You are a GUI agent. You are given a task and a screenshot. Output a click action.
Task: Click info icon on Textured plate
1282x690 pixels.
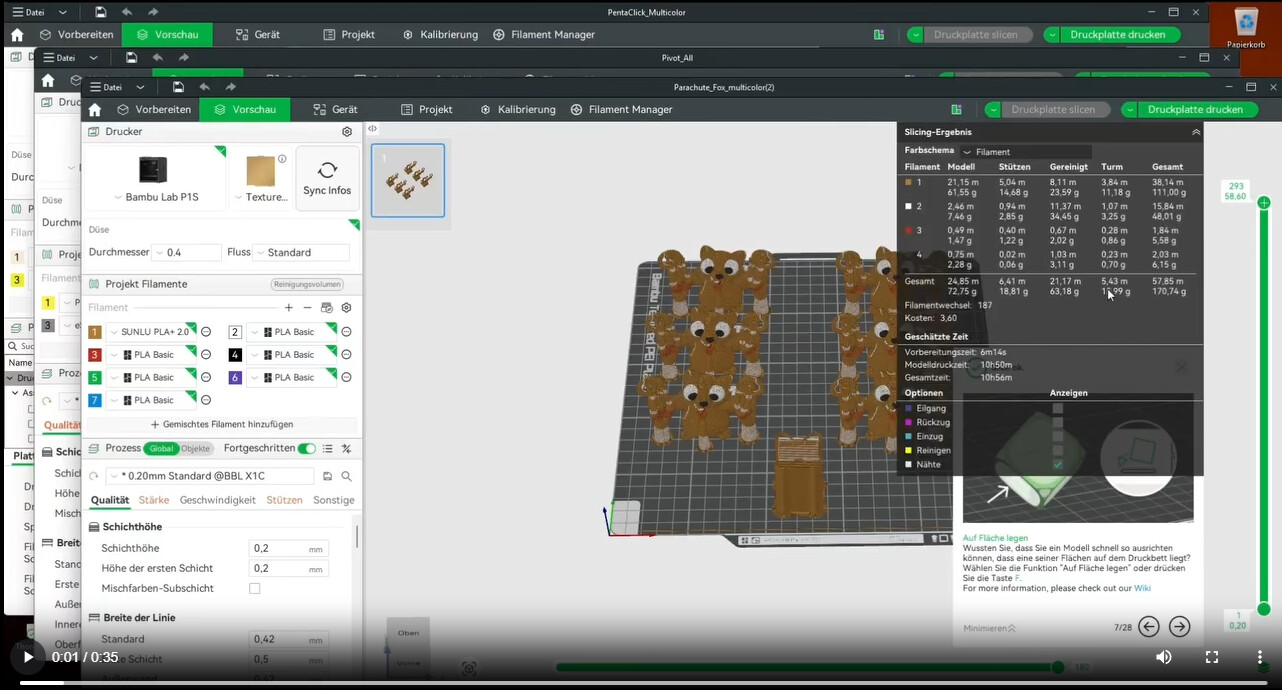coord(282,159)
